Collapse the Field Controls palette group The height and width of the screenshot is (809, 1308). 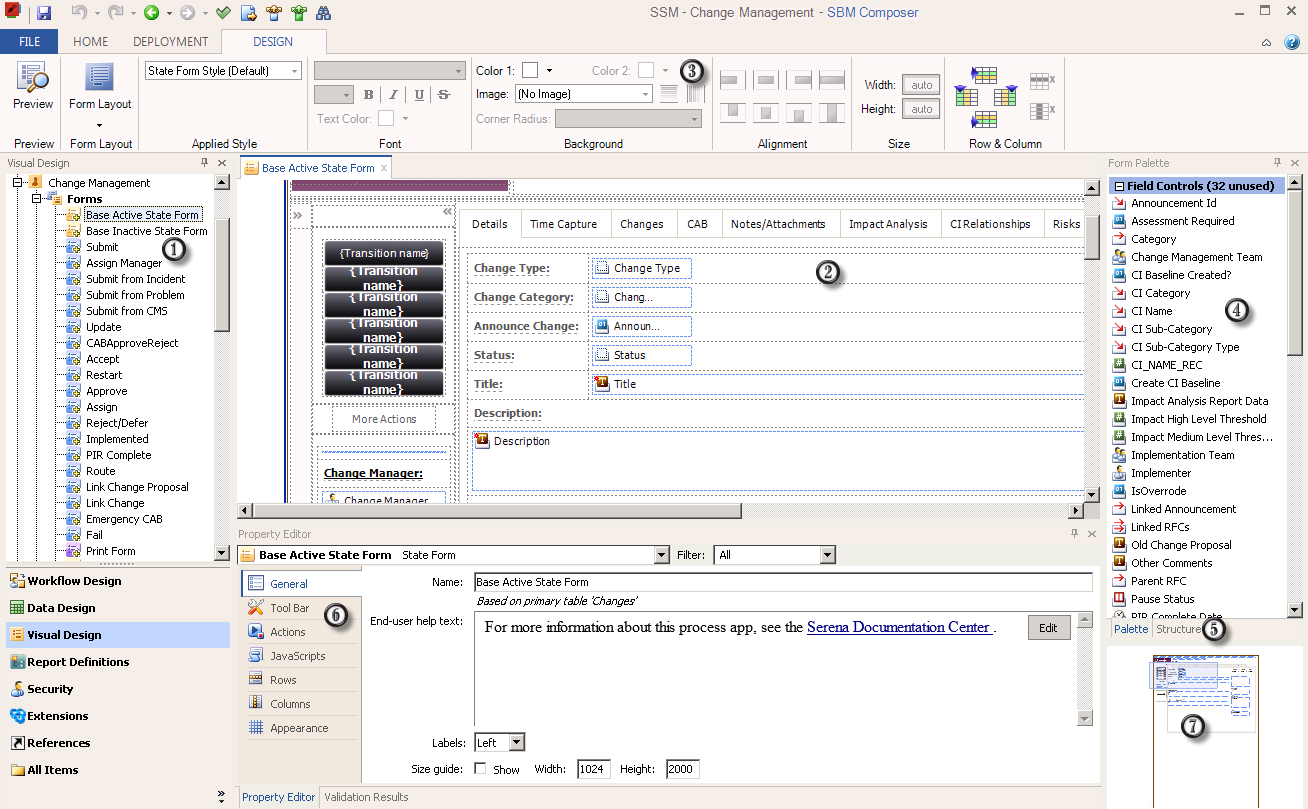(1119, 186)
